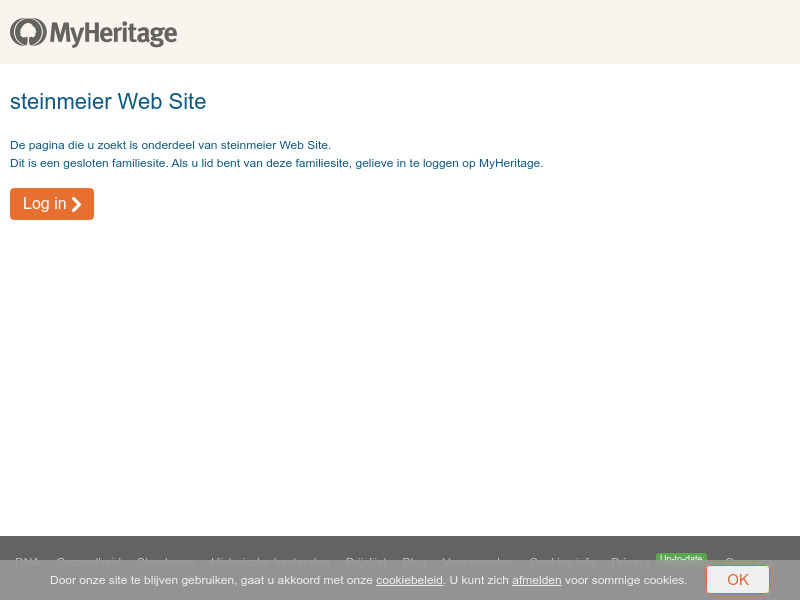Viewport: 800px width, 600px height.
Task: Open the Privacy footer link
Action: pyautogui.click(x=629, y=562)
